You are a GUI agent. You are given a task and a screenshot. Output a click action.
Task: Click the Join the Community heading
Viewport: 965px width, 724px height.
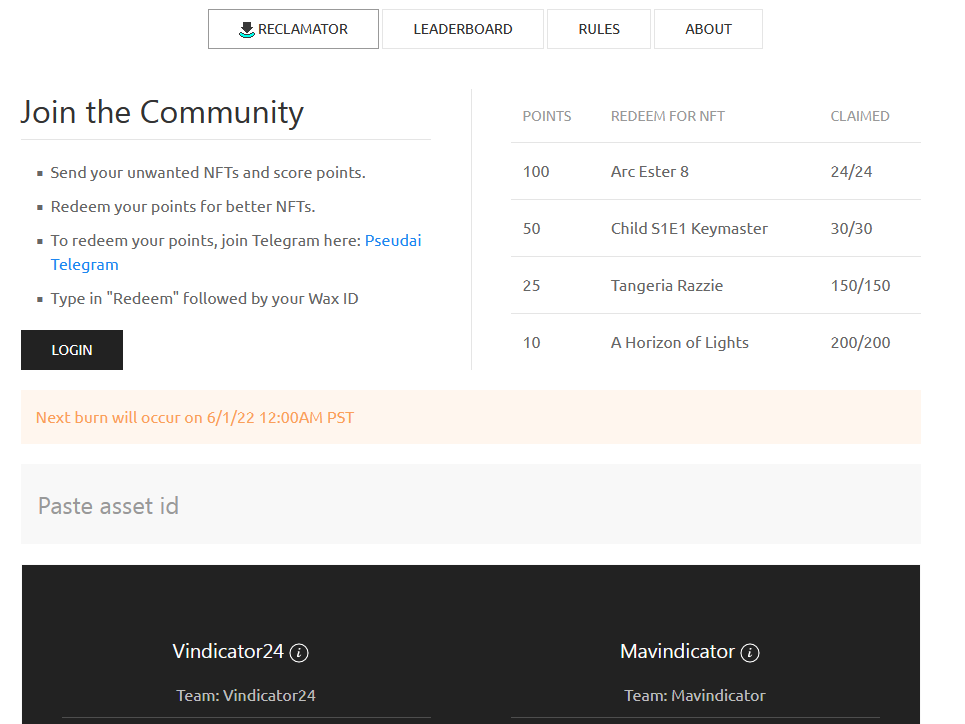tap(162, 113)
